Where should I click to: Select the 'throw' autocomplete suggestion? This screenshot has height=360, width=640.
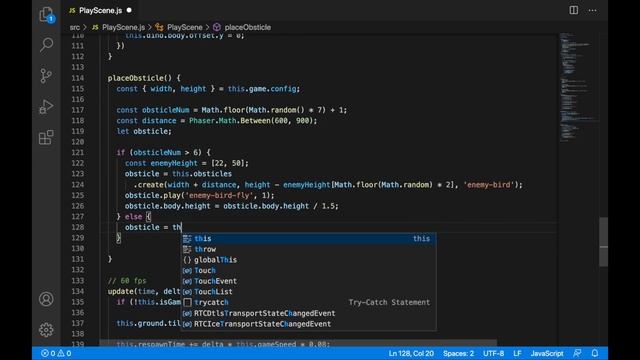coord(309,249)
